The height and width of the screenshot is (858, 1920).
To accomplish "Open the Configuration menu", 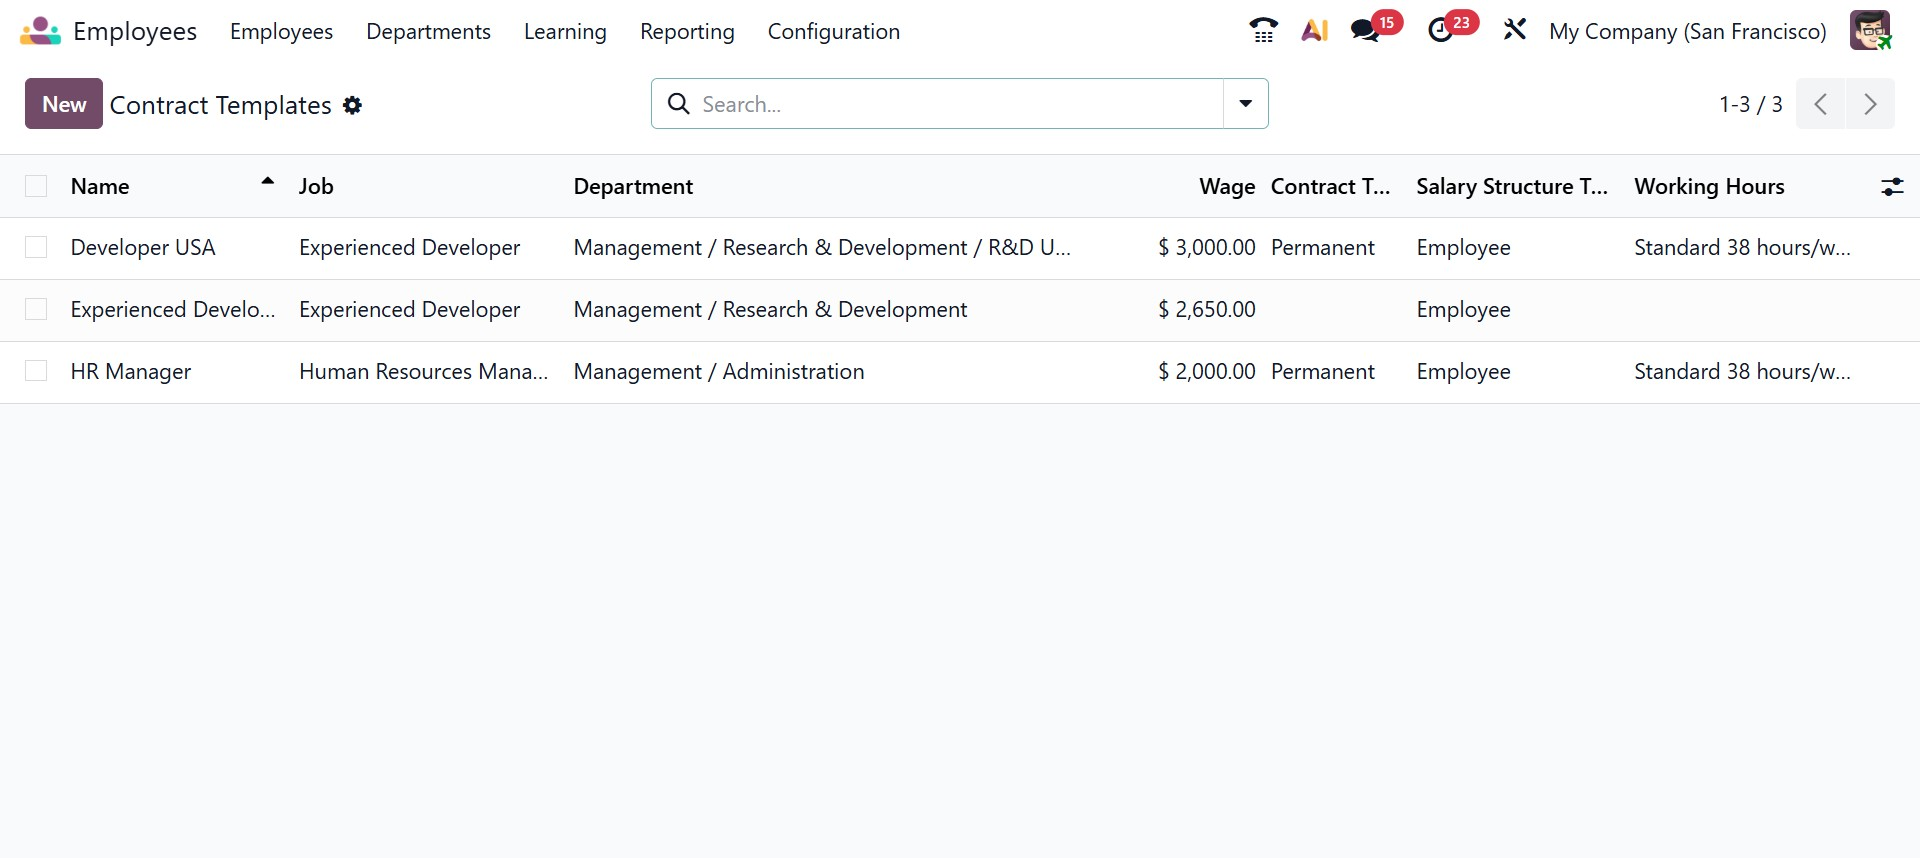I will point(833,32).
